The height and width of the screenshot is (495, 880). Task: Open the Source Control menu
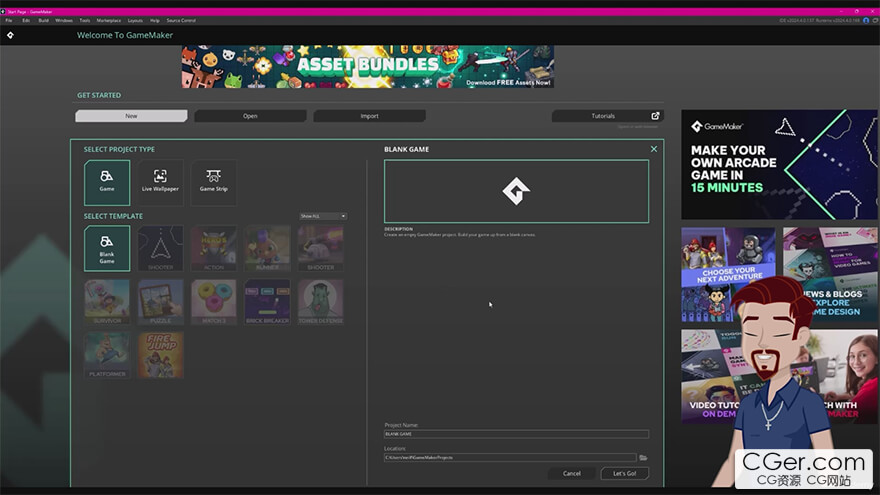[181, 20]
